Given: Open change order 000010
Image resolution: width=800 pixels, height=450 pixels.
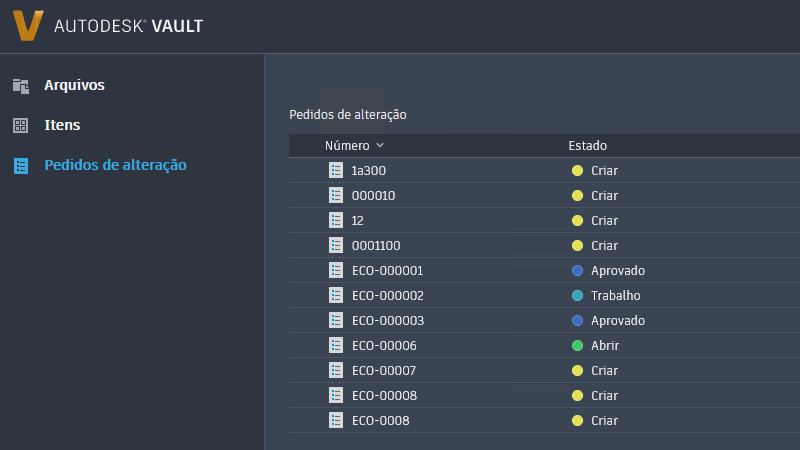Looking at the screenshot, I should tap(373, 196).
